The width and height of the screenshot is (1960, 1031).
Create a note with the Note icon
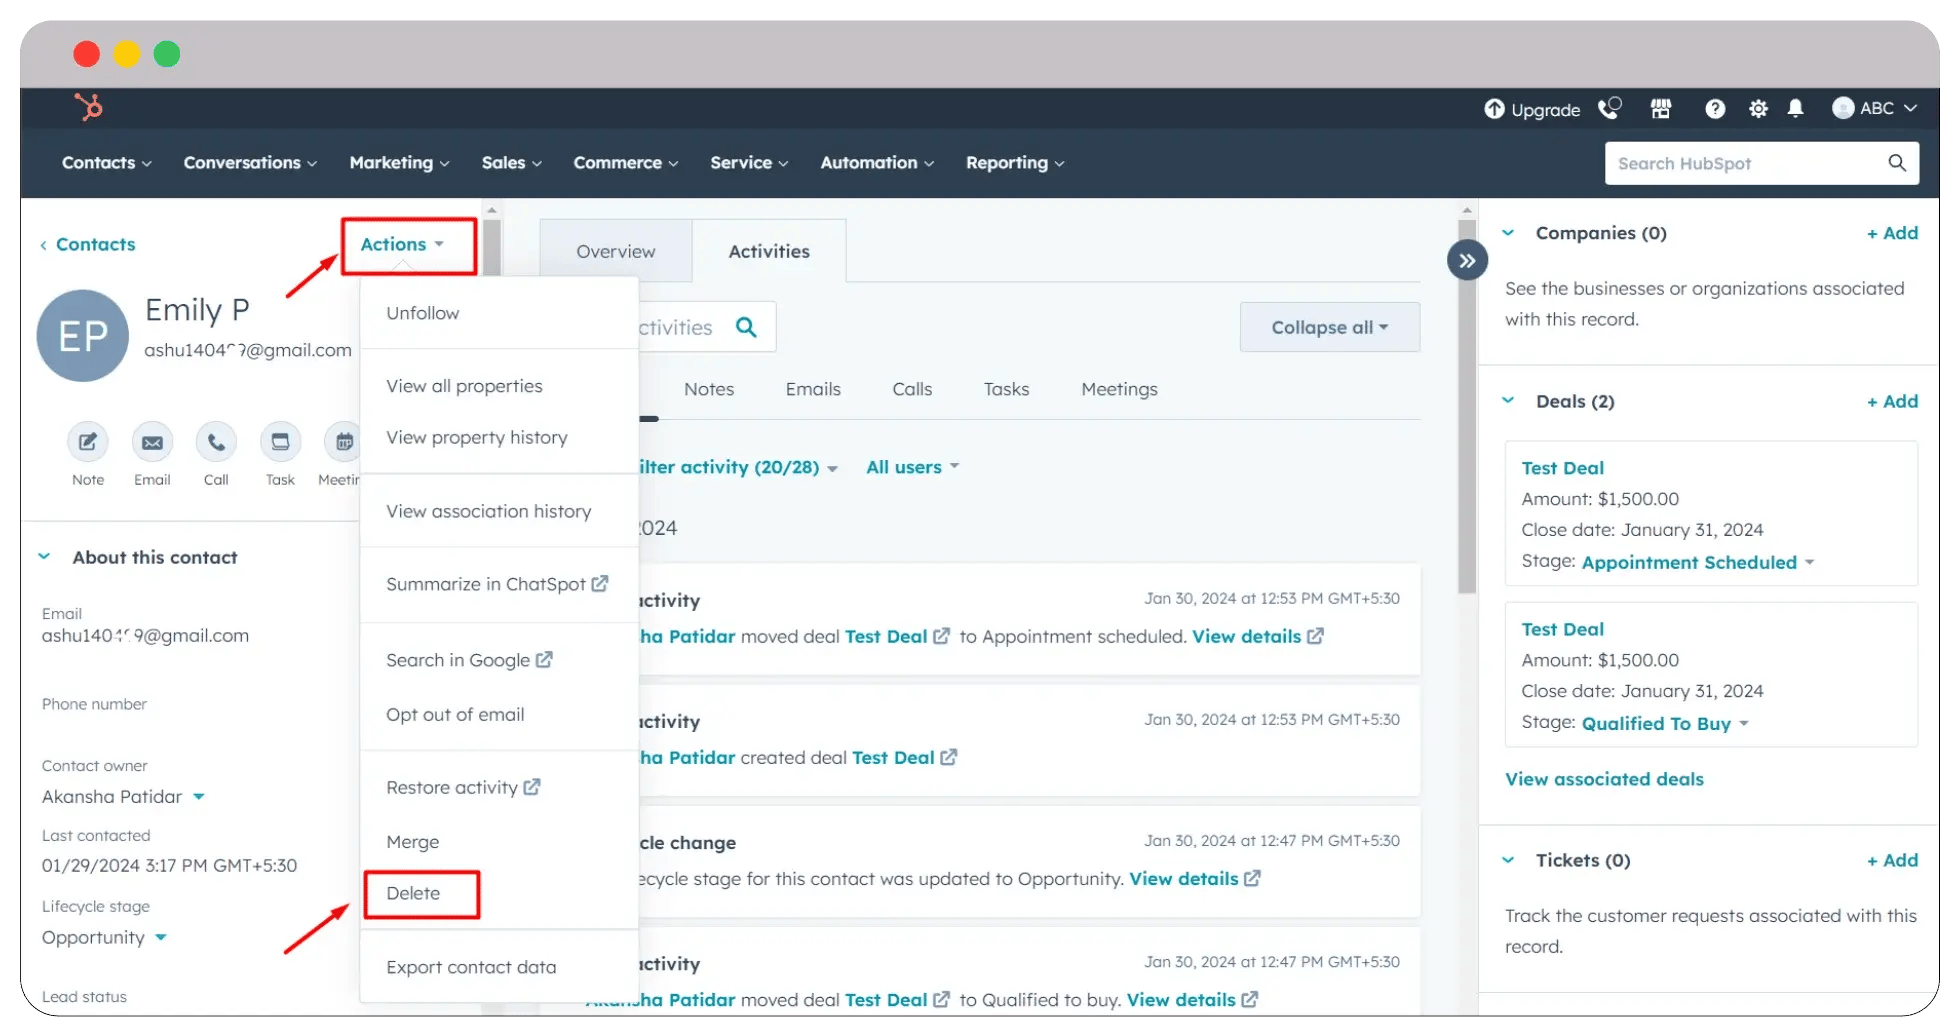[87, 441]
